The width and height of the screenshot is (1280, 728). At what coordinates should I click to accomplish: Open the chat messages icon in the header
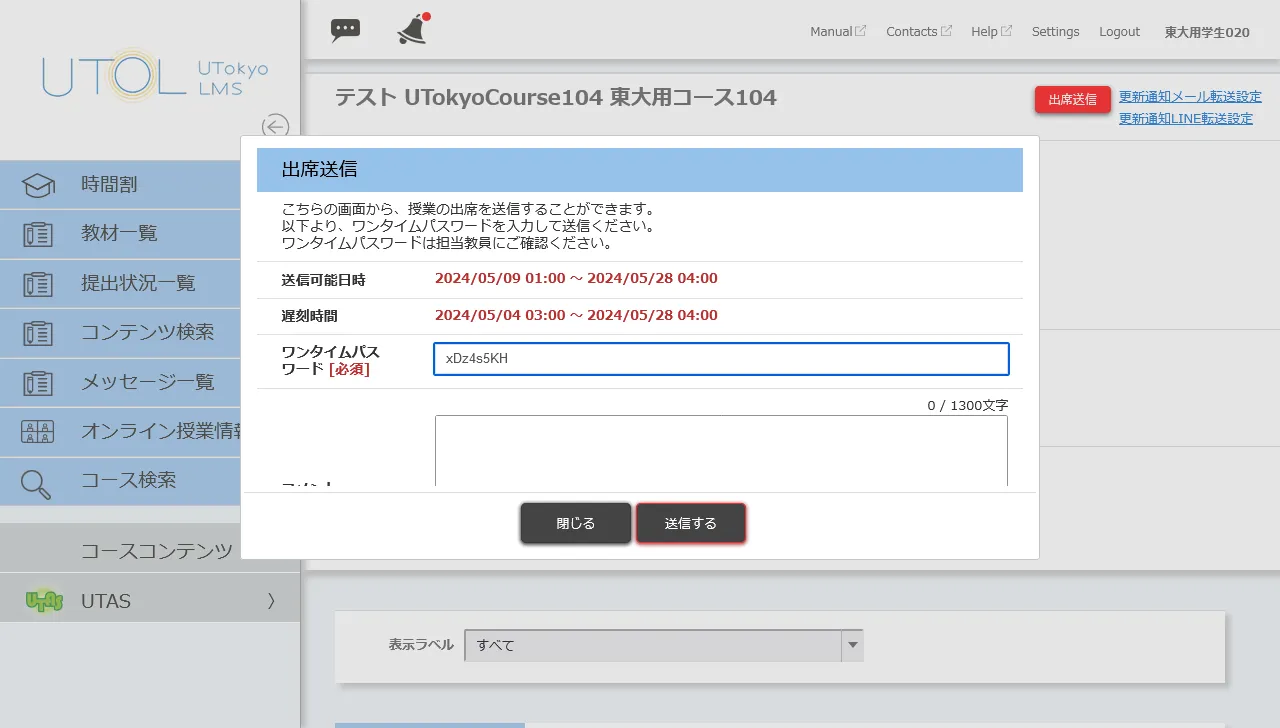[x=345, y=30]
